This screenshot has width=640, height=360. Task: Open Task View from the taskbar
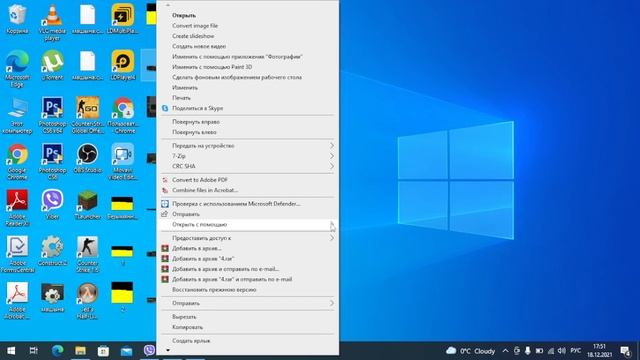click(33, 351)
